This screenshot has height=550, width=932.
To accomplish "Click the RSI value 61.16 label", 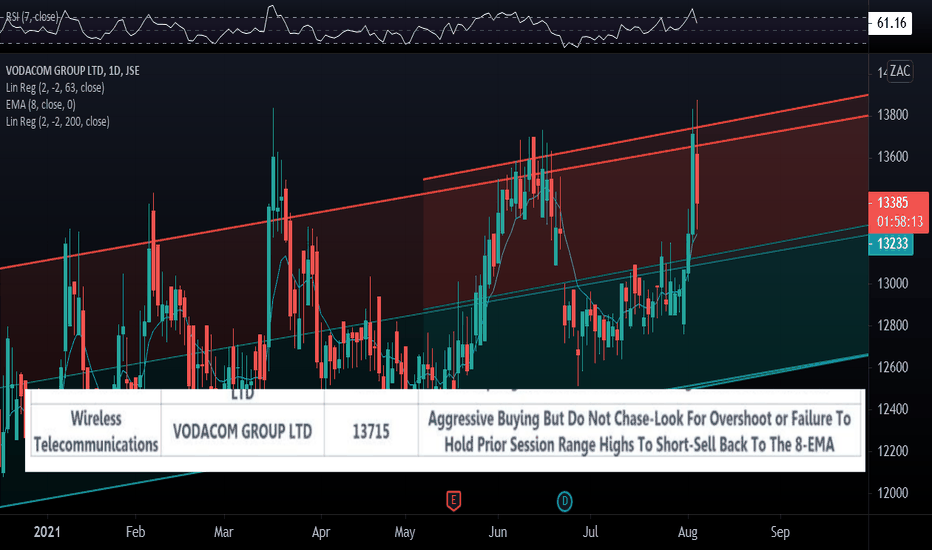I will coord(890,23).
